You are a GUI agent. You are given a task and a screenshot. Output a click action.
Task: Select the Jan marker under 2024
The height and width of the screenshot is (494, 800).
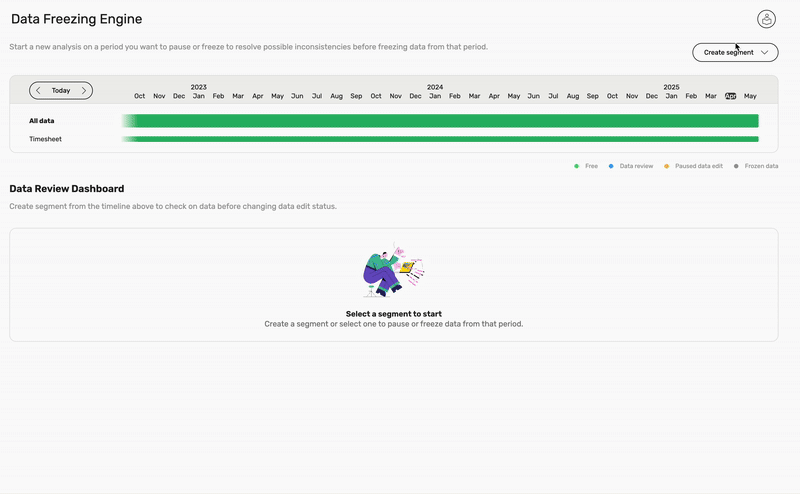pos(435,96)
